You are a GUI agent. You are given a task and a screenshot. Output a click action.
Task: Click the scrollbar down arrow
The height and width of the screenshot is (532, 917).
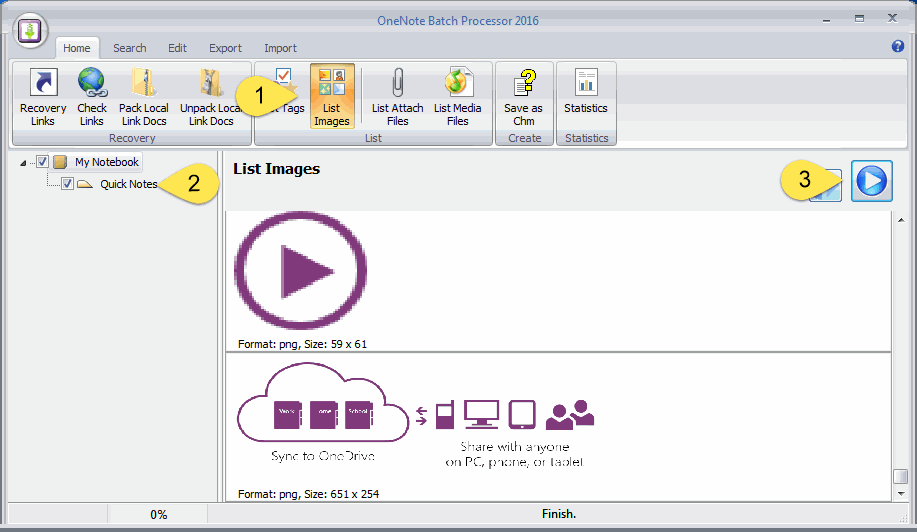[x=901, y=493]
